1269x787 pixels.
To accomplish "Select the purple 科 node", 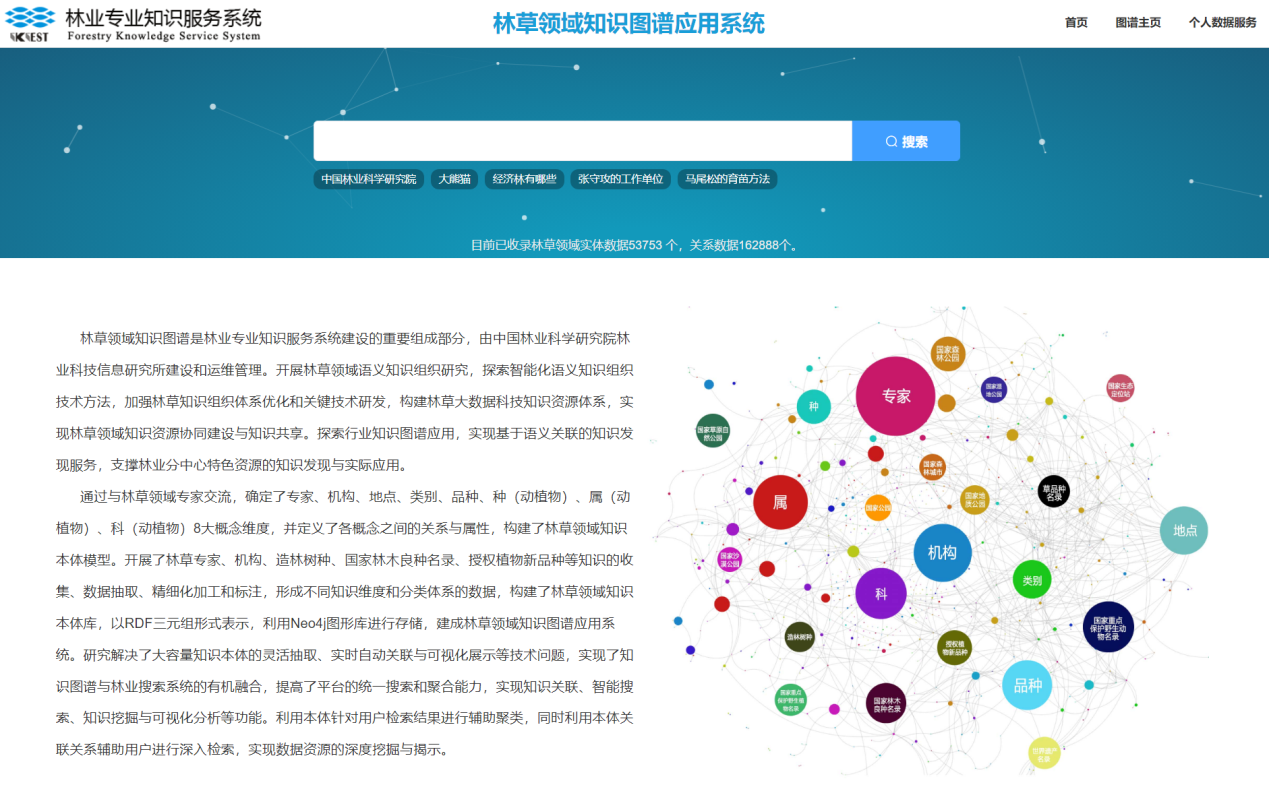I will click(x=881, y=593).
